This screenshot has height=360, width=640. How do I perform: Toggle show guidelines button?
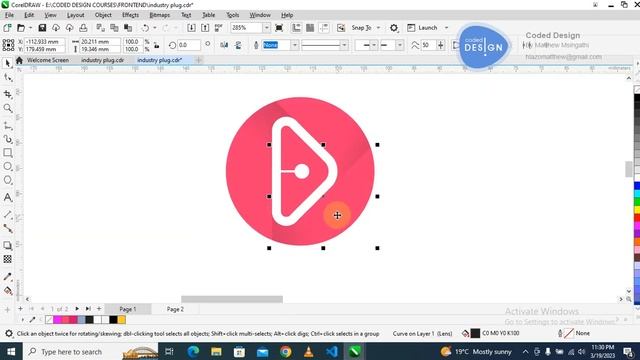[324, 28]
